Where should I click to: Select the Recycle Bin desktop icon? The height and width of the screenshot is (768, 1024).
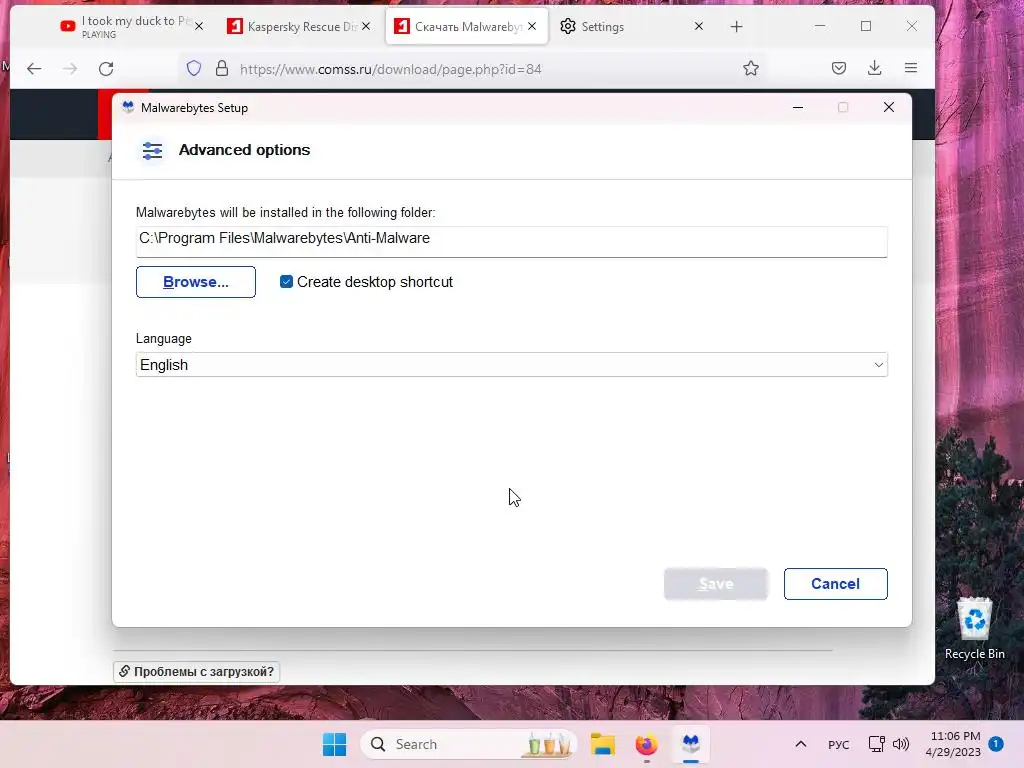974,628
